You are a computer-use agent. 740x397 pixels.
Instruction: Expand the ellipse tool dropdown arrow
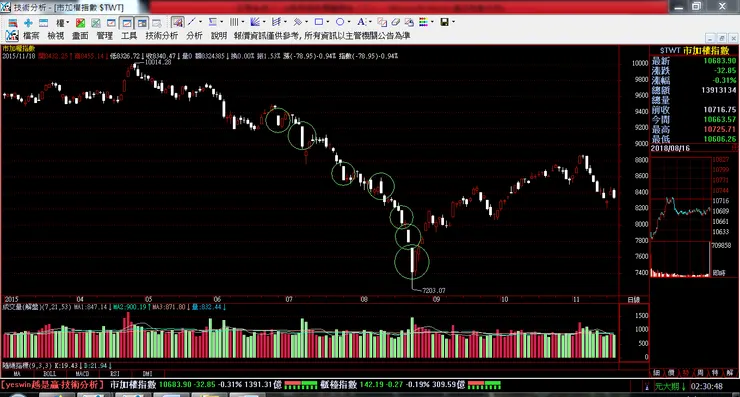pos(349,22)
